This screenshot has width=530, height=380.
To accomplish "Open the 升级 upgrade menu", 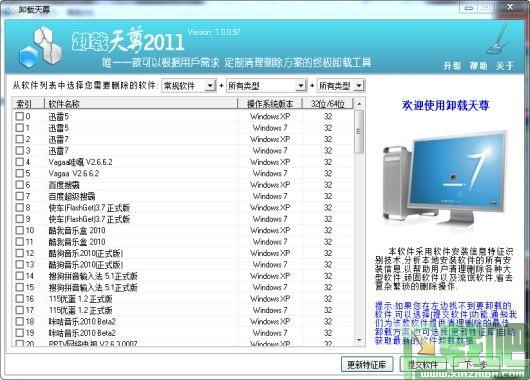I will point(452,65).
